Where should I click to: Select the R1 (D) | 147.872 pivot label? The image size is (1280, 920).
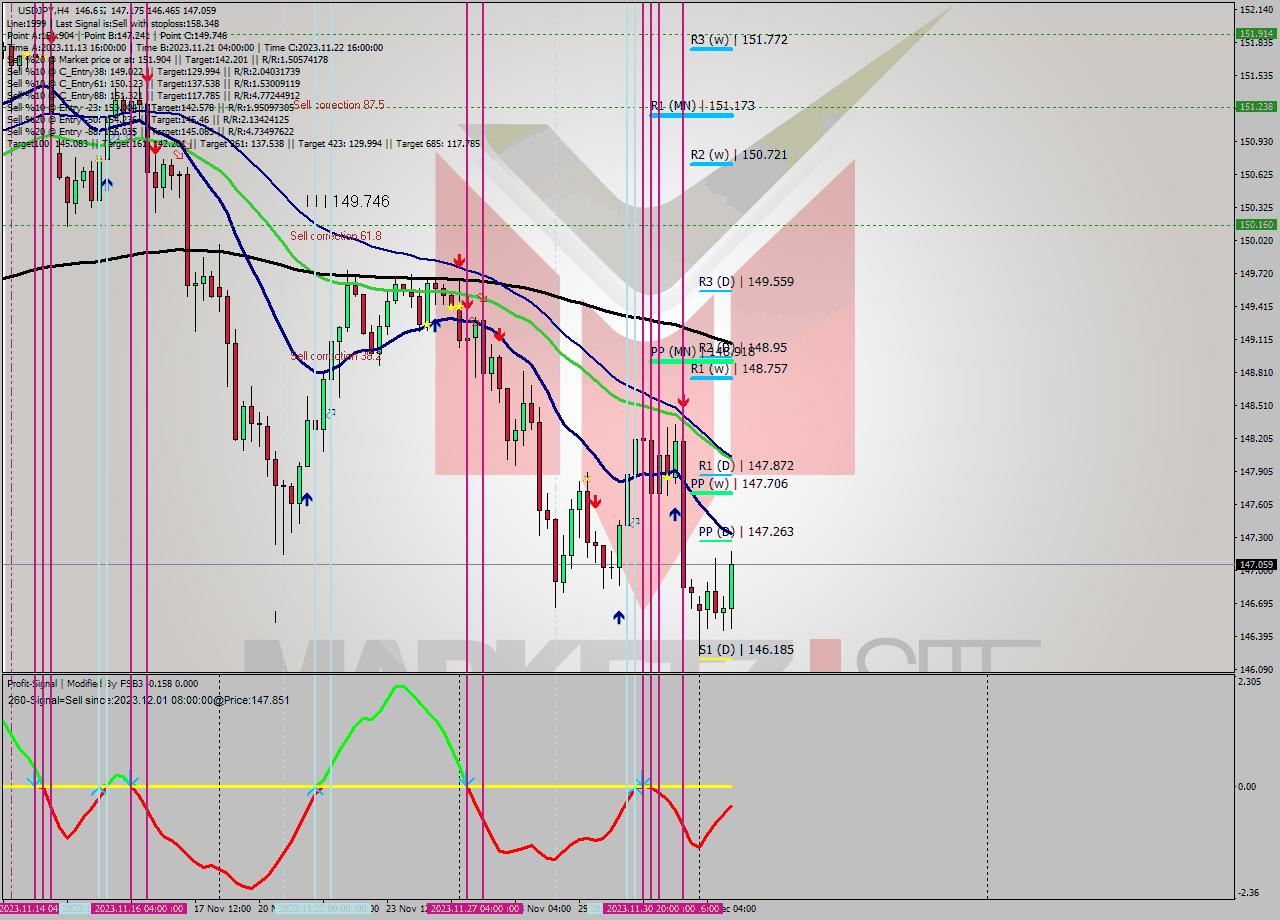[x=746, y=466]
